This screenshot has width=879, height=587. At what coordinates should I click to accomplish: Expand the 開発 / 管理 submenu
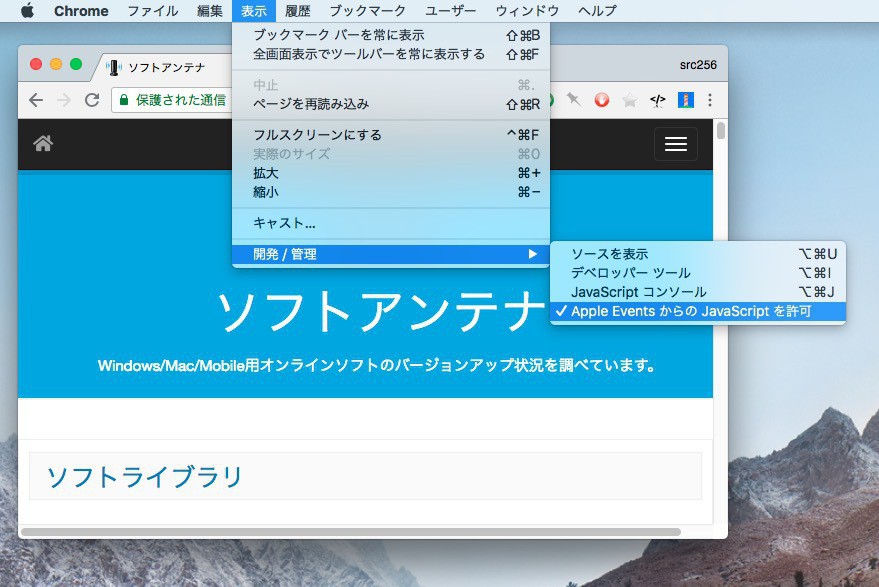coord(391,255)
